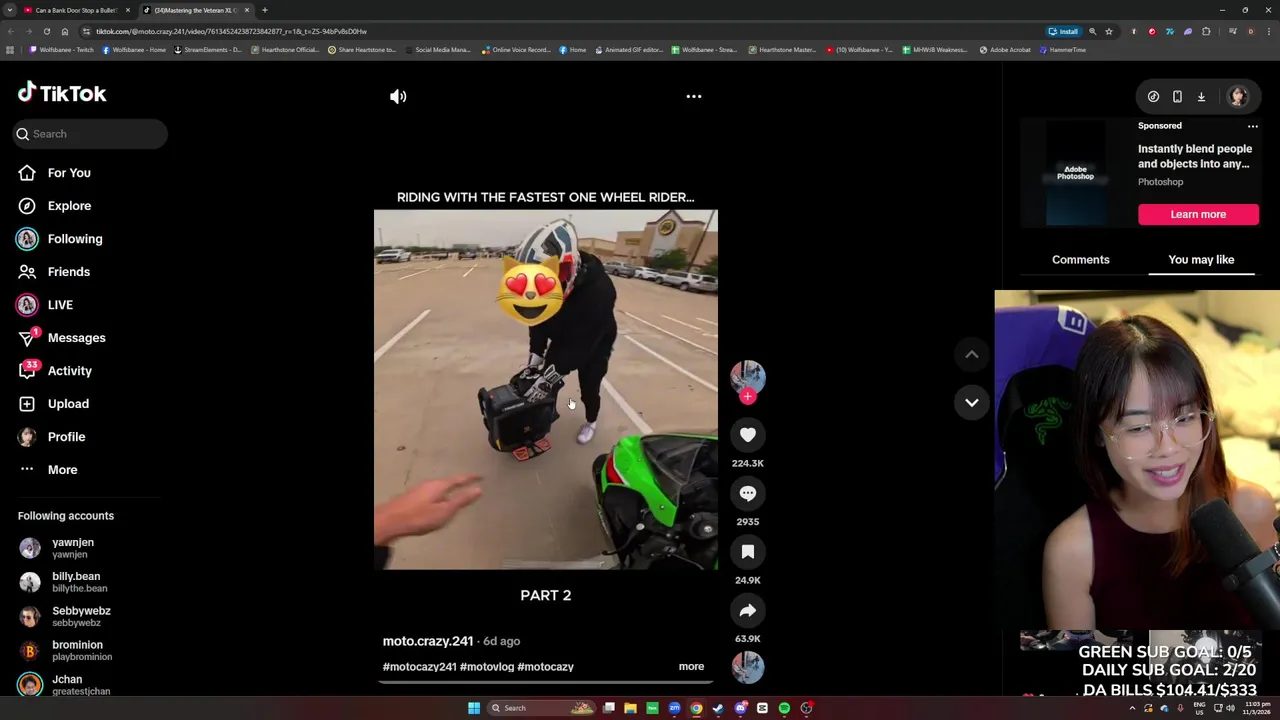Open the profile avatar in top right

[x=1238, y=96]
